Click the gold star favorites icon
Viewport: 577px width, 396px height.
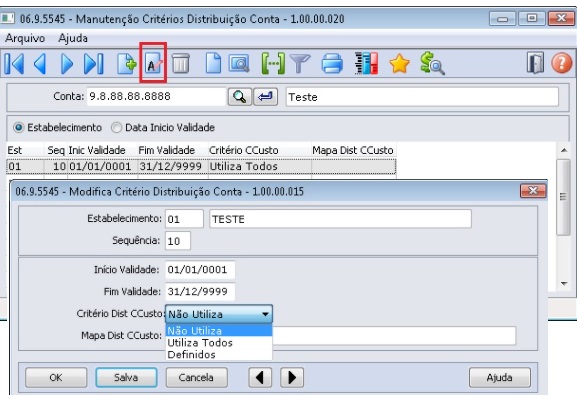[400, 64]
